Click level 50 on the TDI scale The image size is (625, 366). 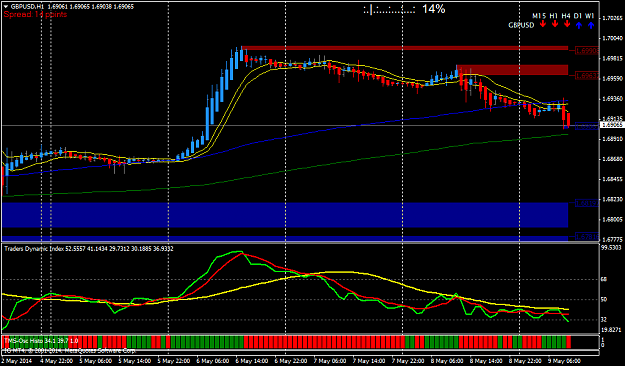pos(604,300)
